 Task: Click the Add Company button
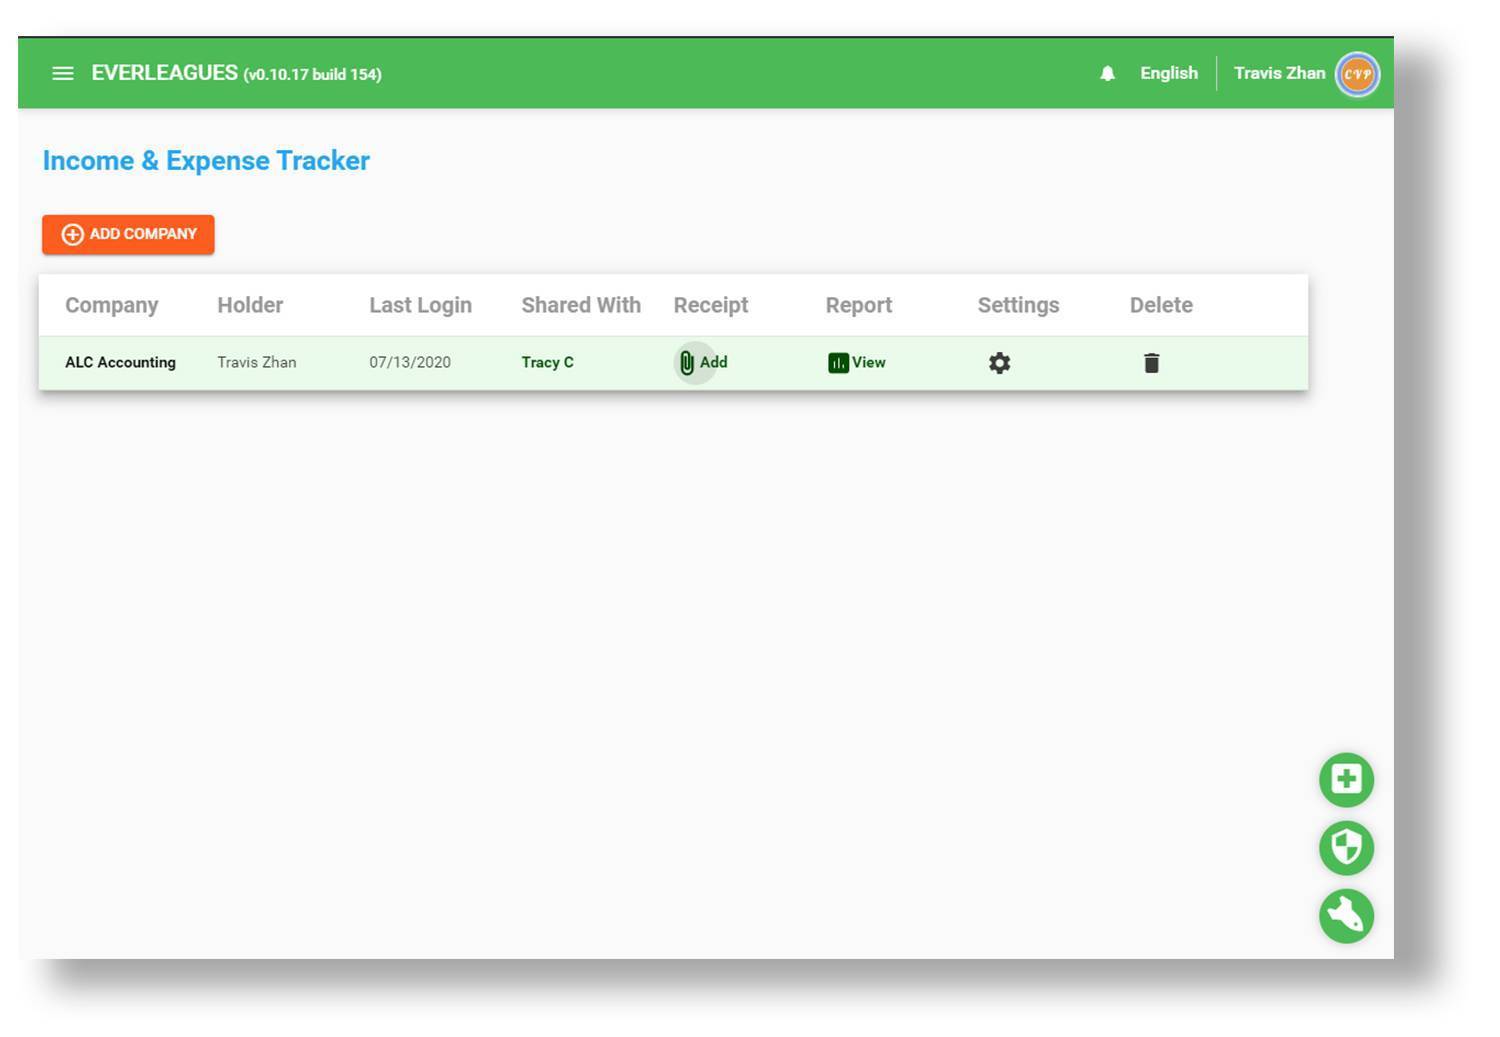[x=128, y=234]
